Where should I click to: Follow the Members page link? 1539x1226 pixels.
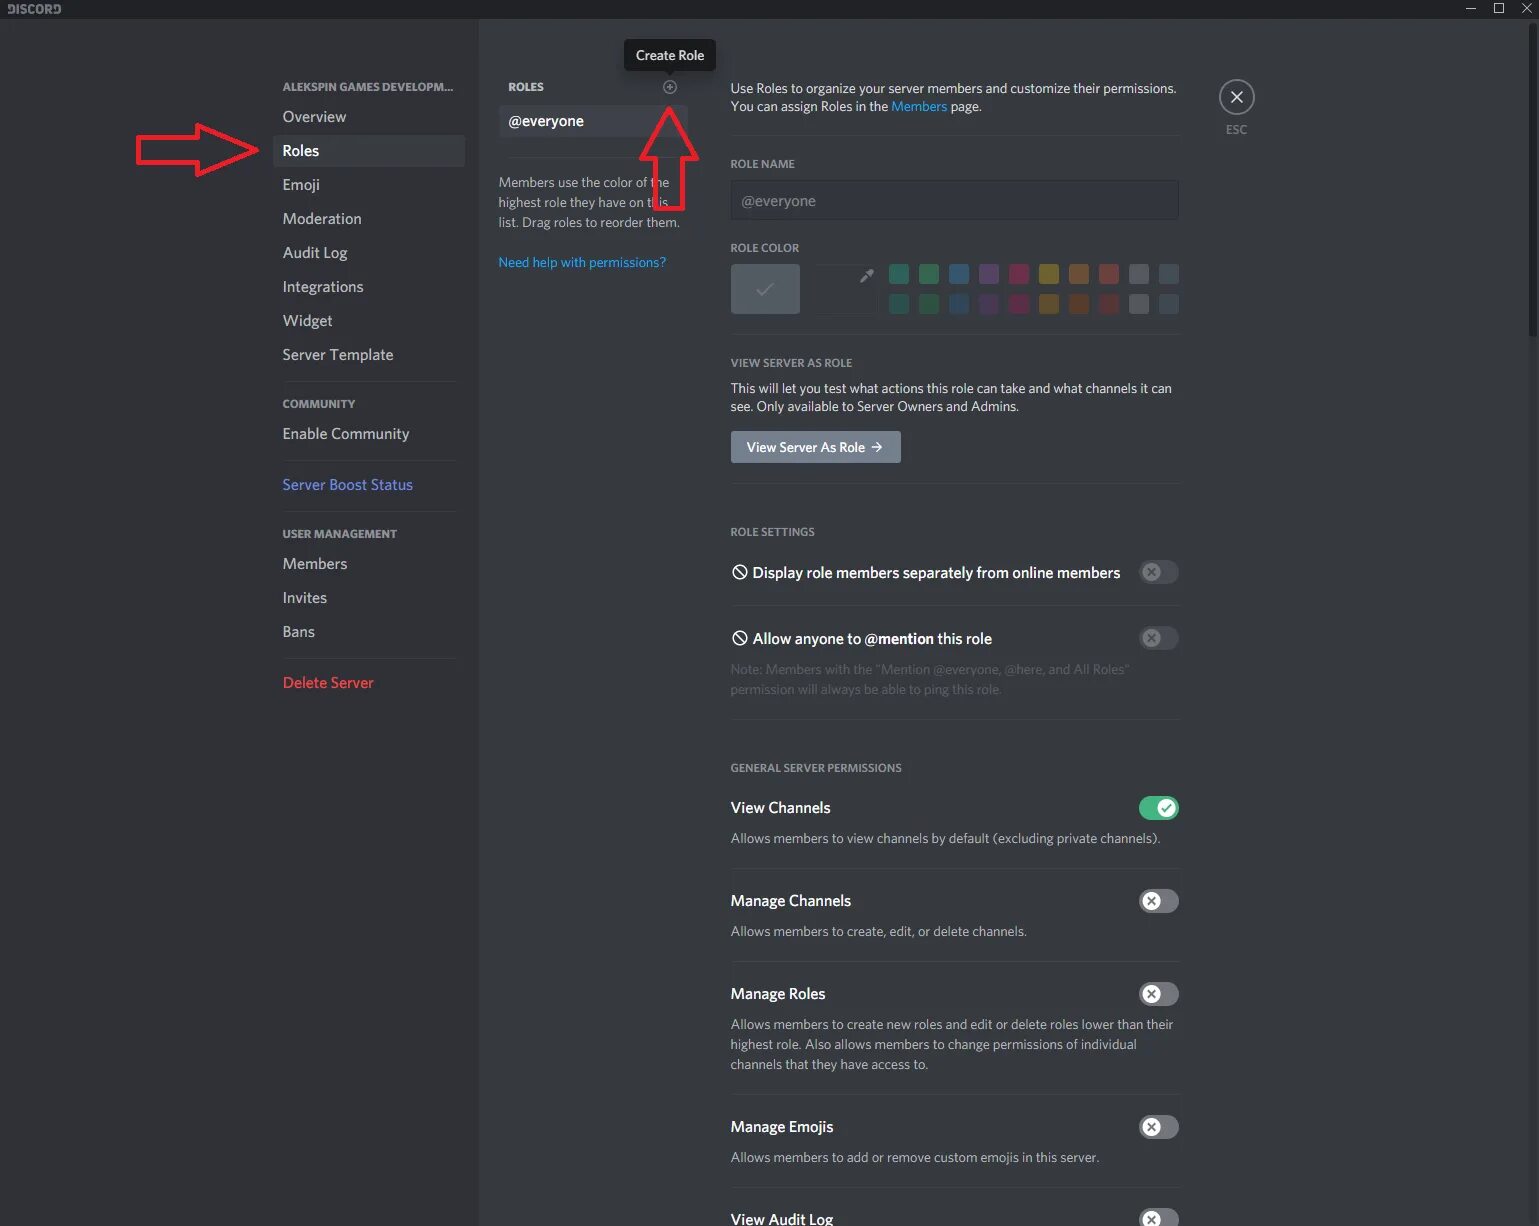click(919, 107)
